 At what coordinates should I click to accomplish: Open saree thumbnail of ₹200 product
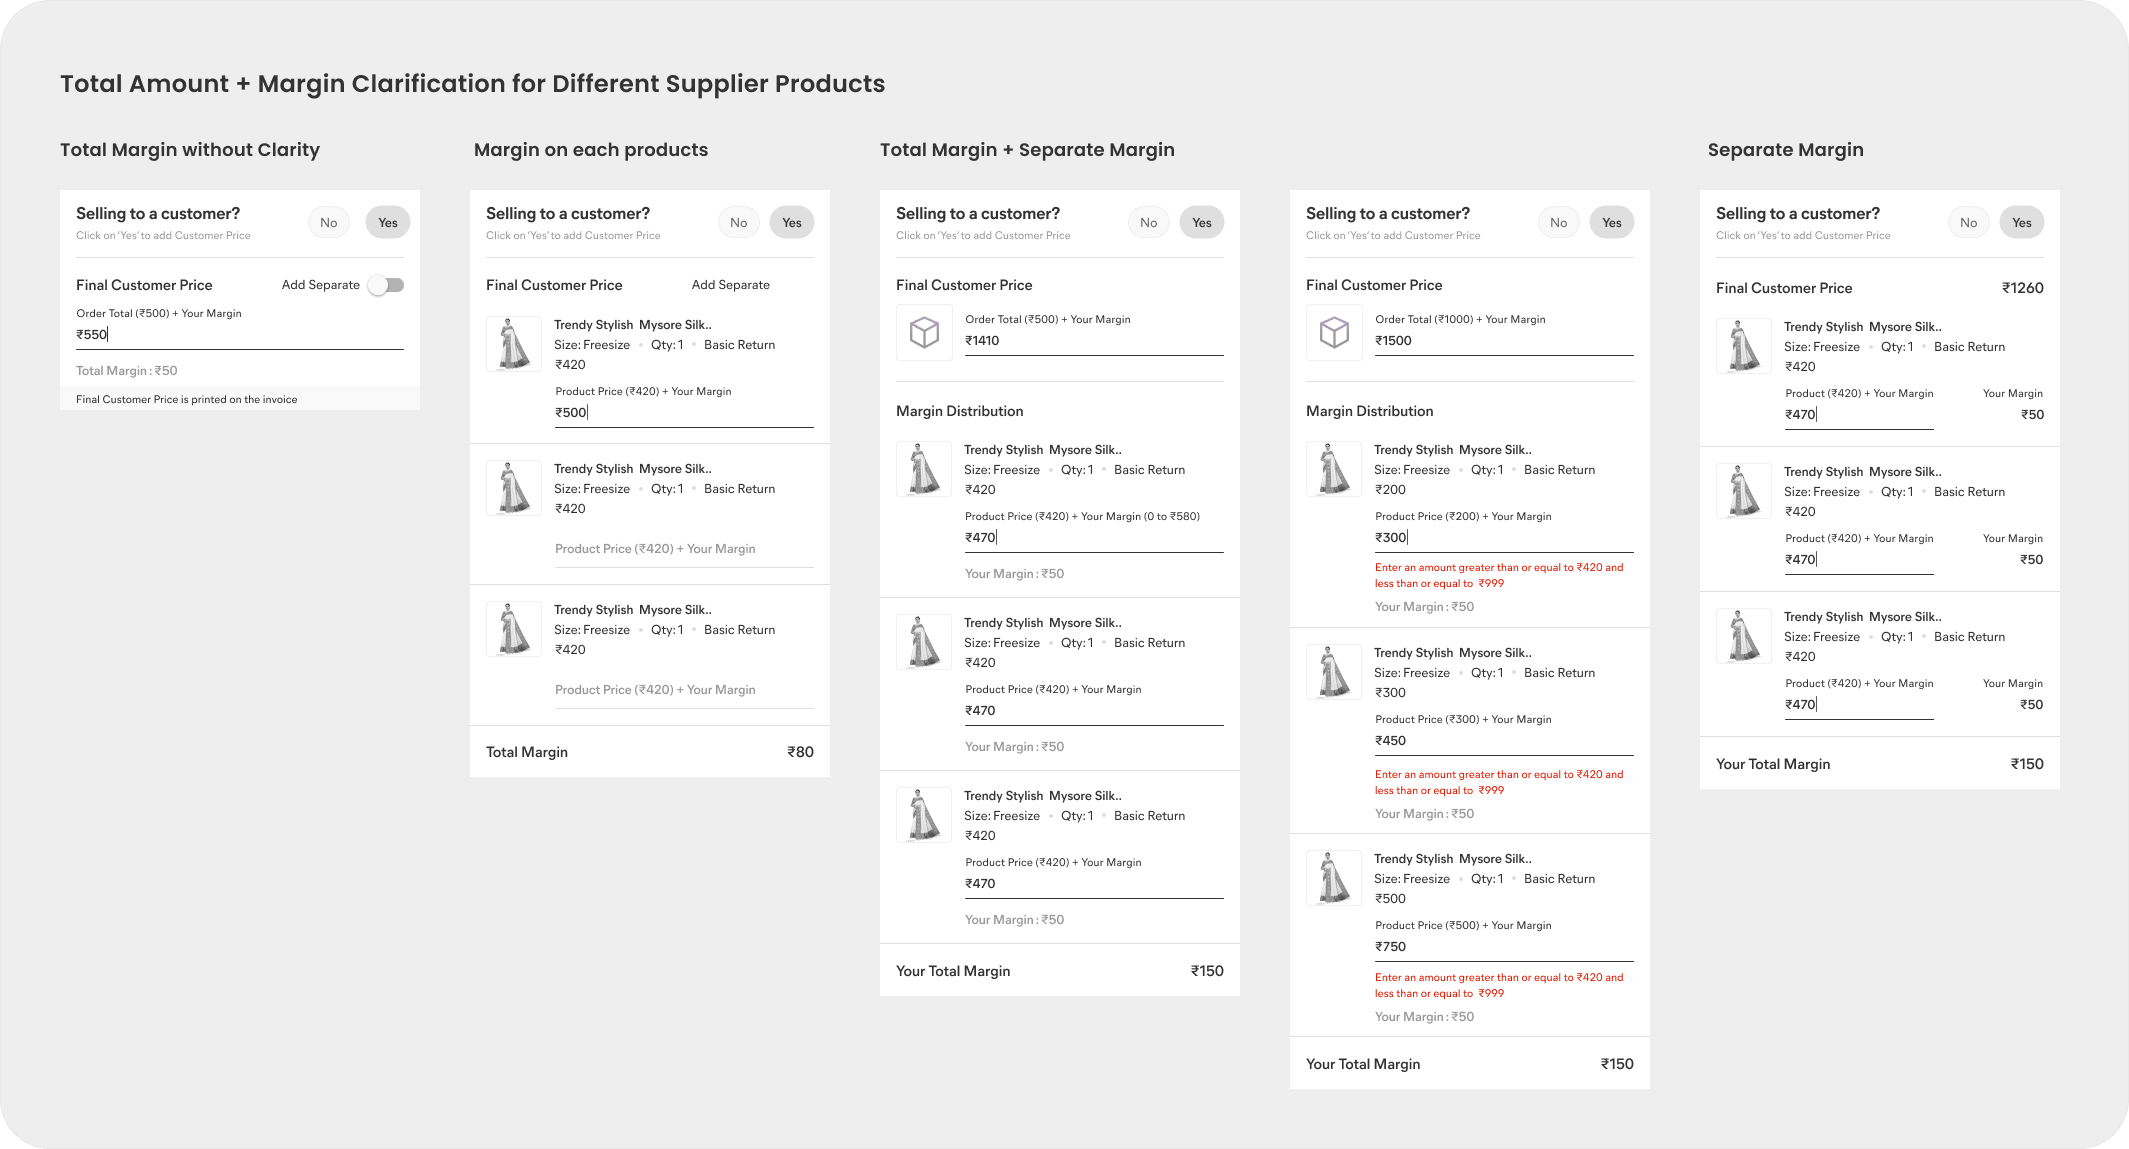coord(1334,469)
